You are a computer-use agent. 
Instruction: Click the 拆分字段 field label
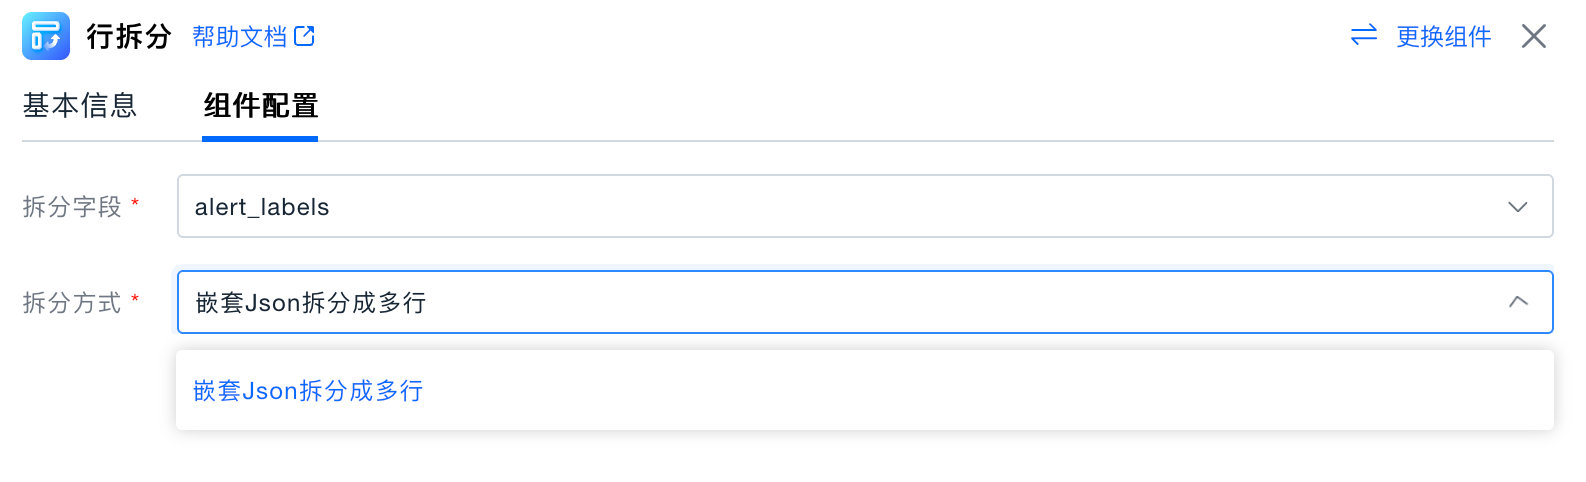pos(72,207)
